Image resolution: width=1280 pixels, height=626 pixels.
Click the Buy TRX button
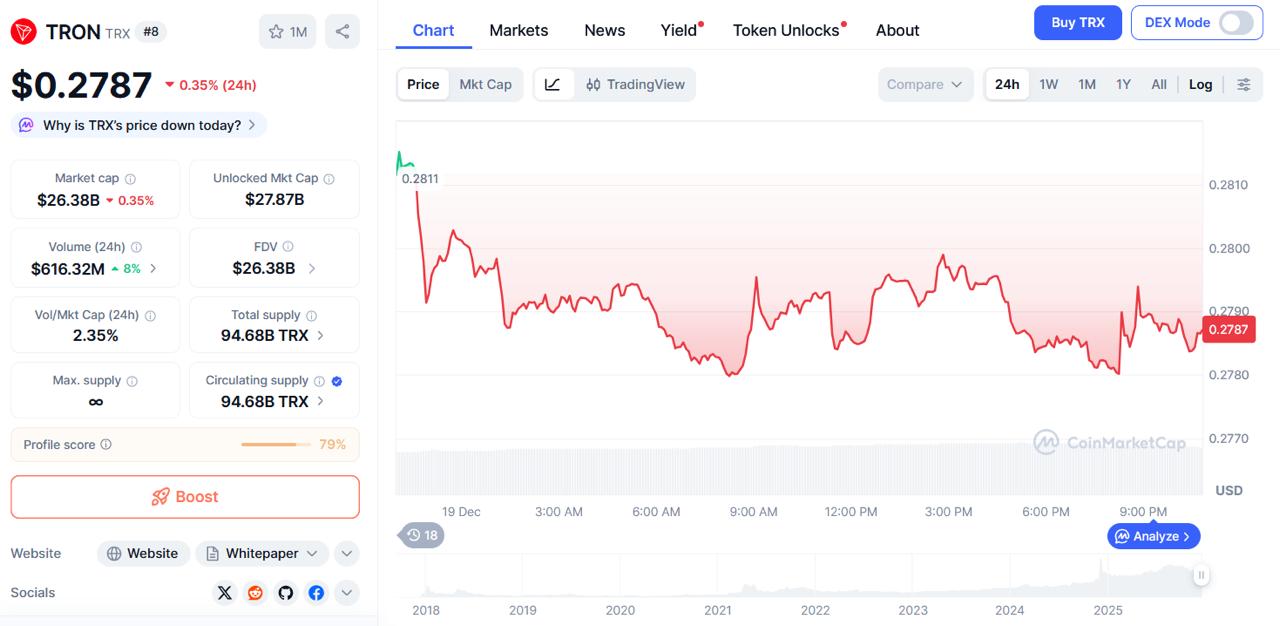(1077, 22)
